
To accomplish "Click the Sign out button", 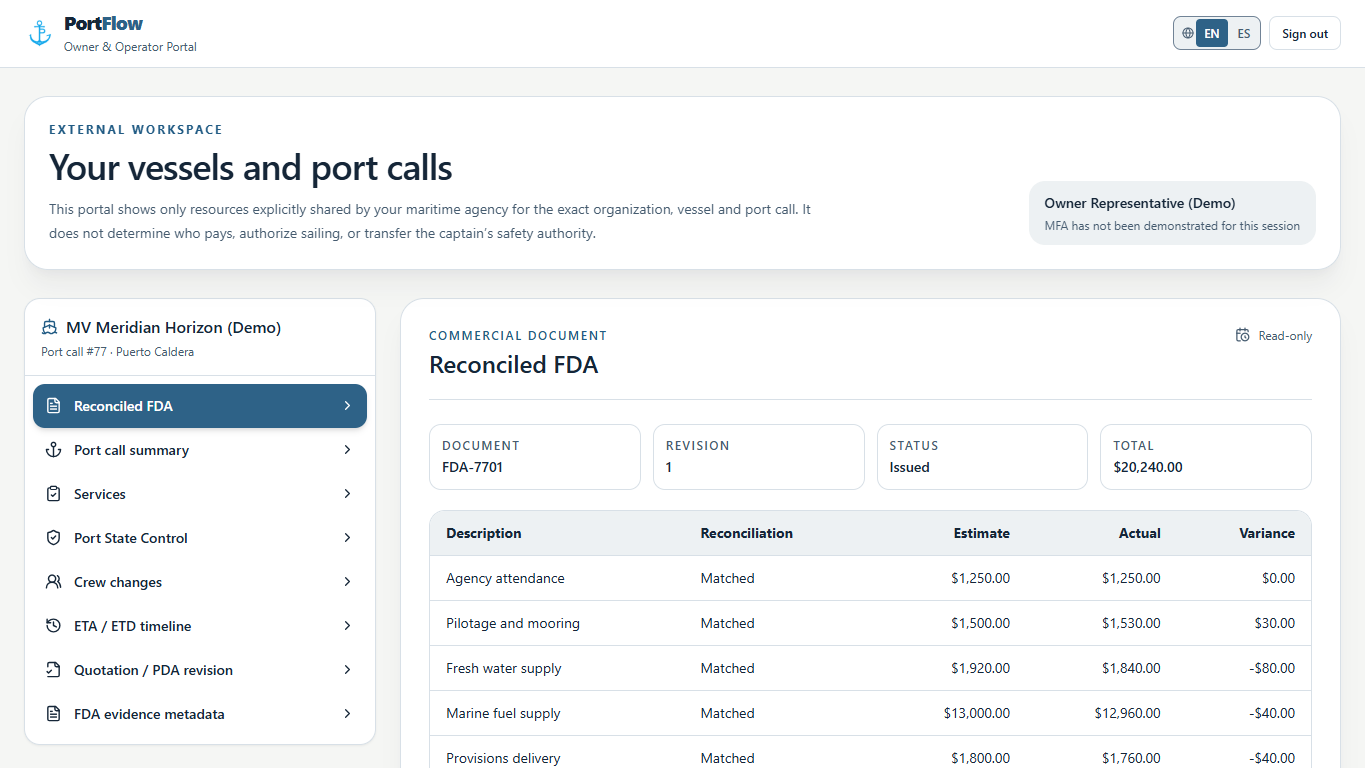I will (1305, 33).
